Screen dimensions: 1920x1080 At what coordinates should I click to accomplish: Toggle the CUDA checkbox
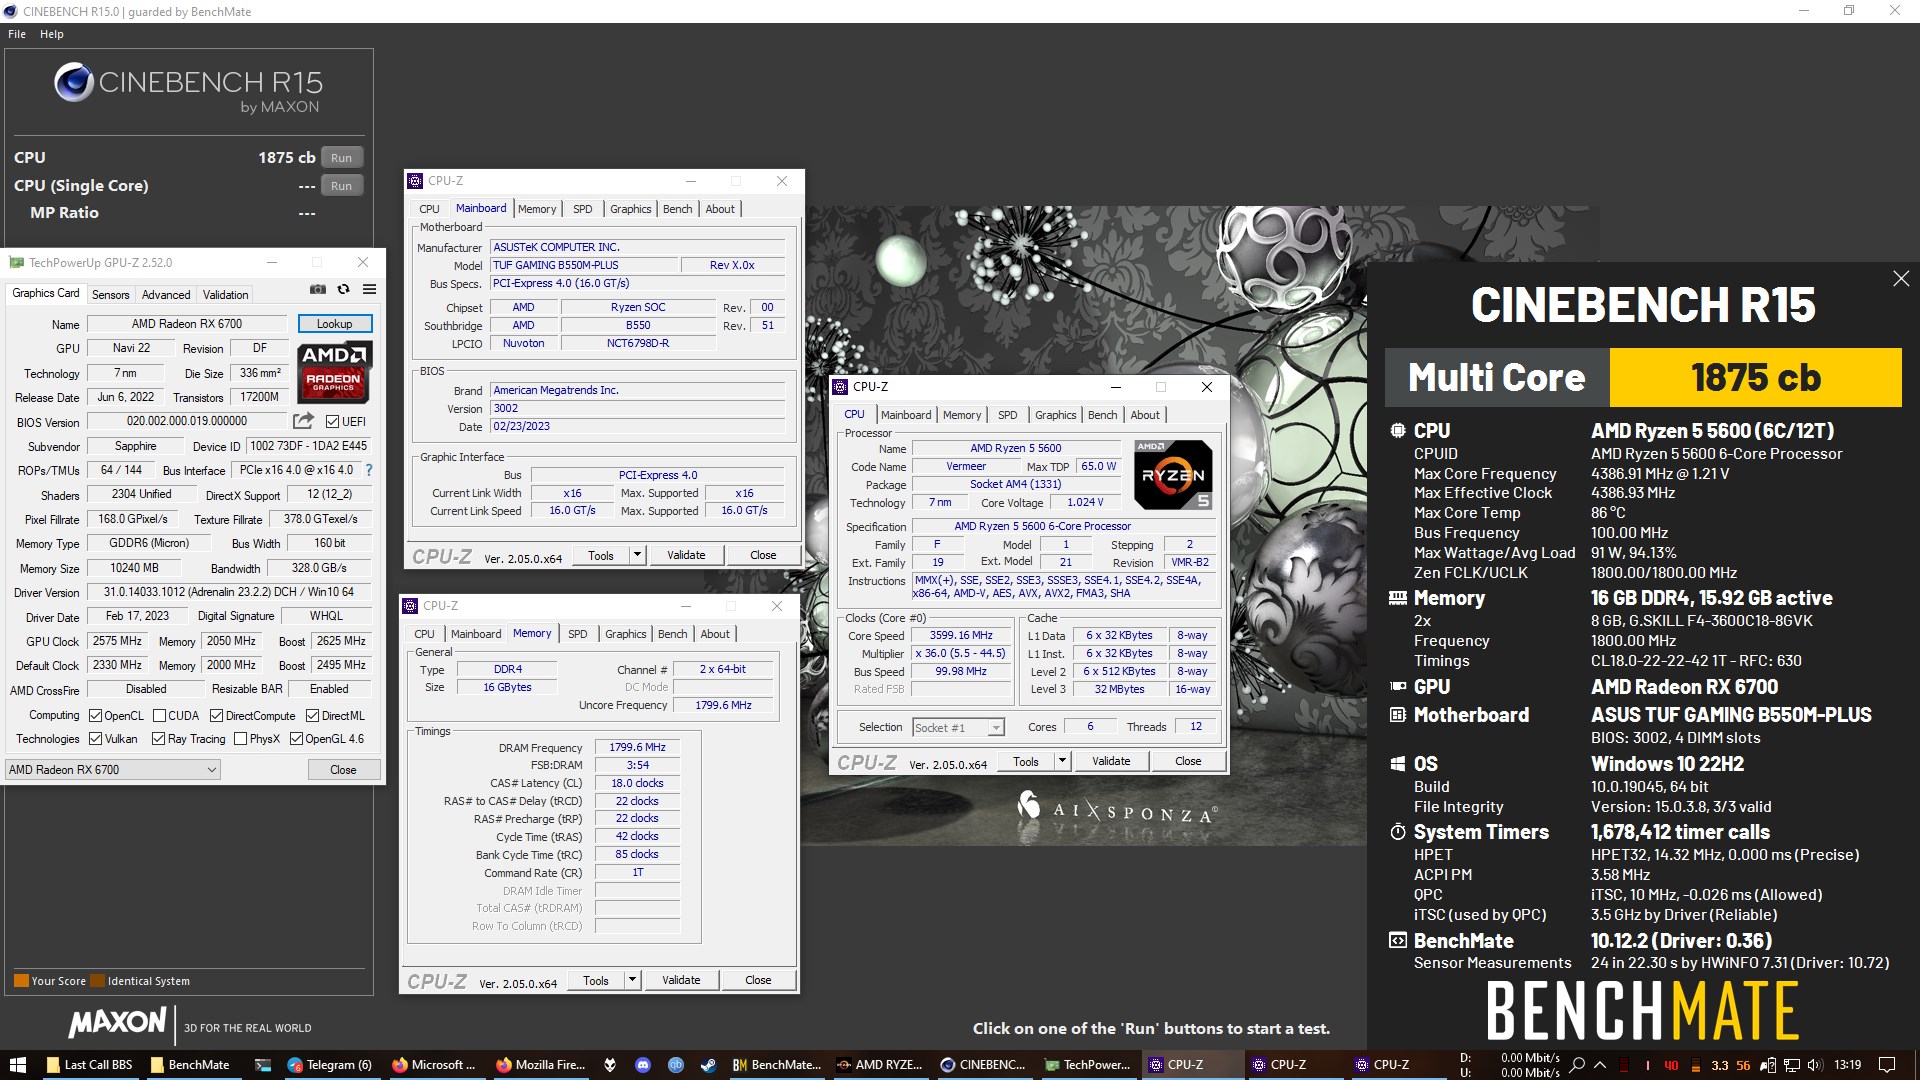pyautogui.click(x=159, y=716)
